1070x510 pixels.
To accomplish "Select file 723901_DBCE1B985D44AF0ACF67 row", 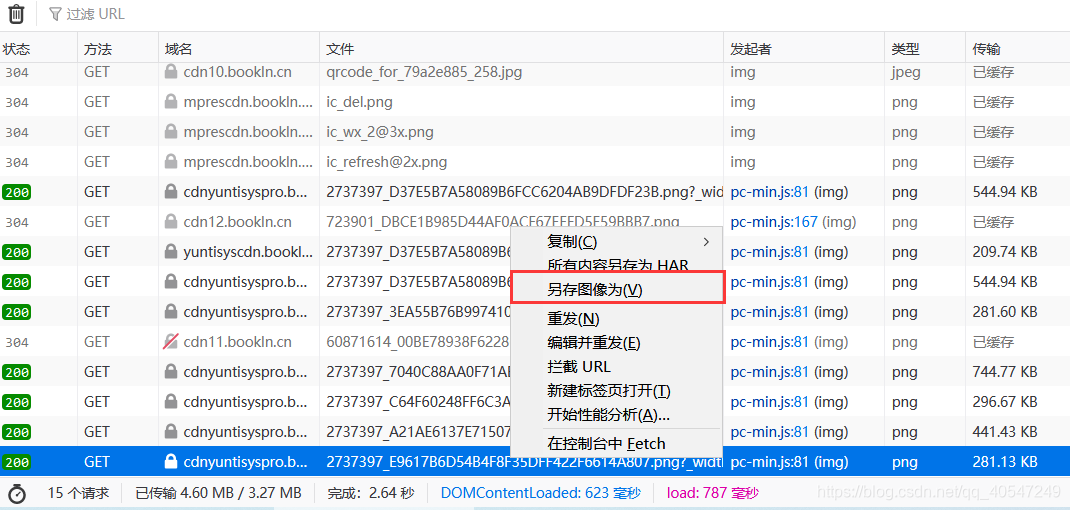I will [x=503, y=222].
